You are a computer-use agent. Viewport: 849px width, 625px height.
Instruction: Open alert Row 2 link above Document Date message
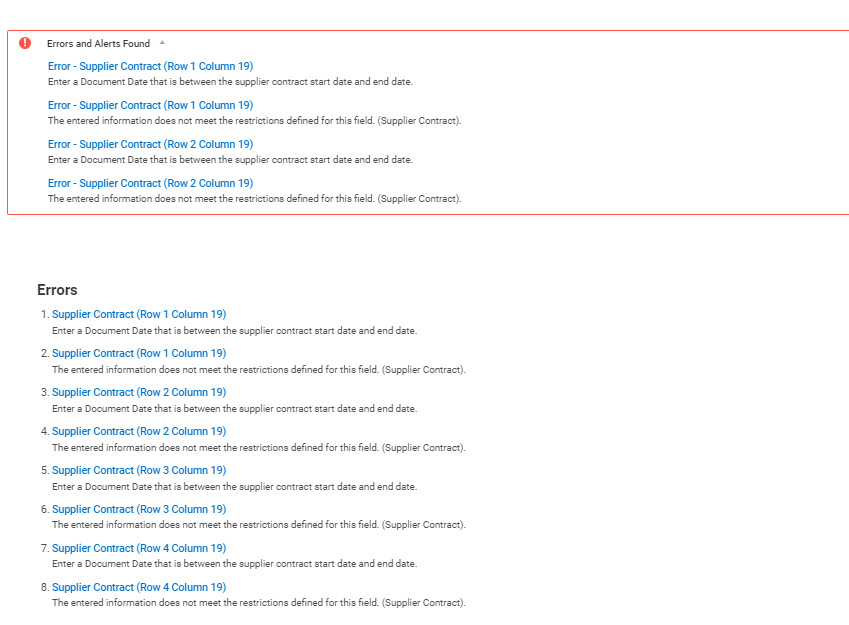point(151,144)
